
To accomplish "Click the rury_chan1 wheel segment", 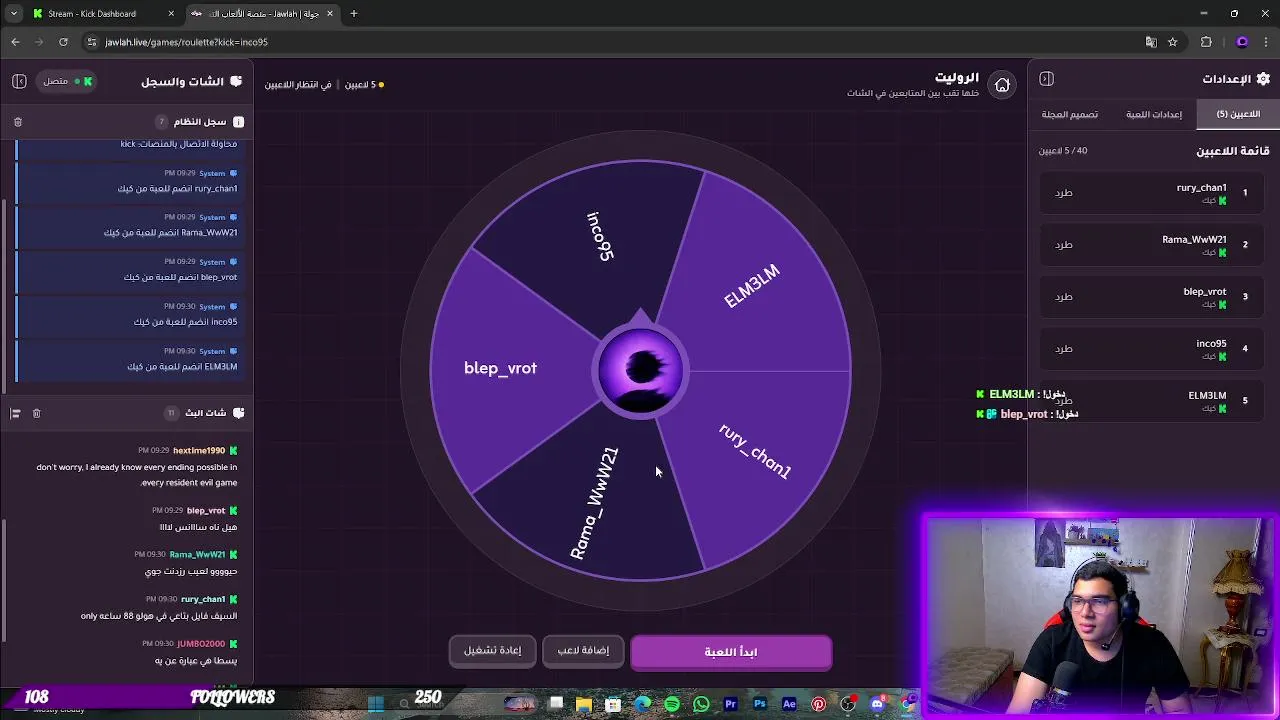I will coord(755,452).
